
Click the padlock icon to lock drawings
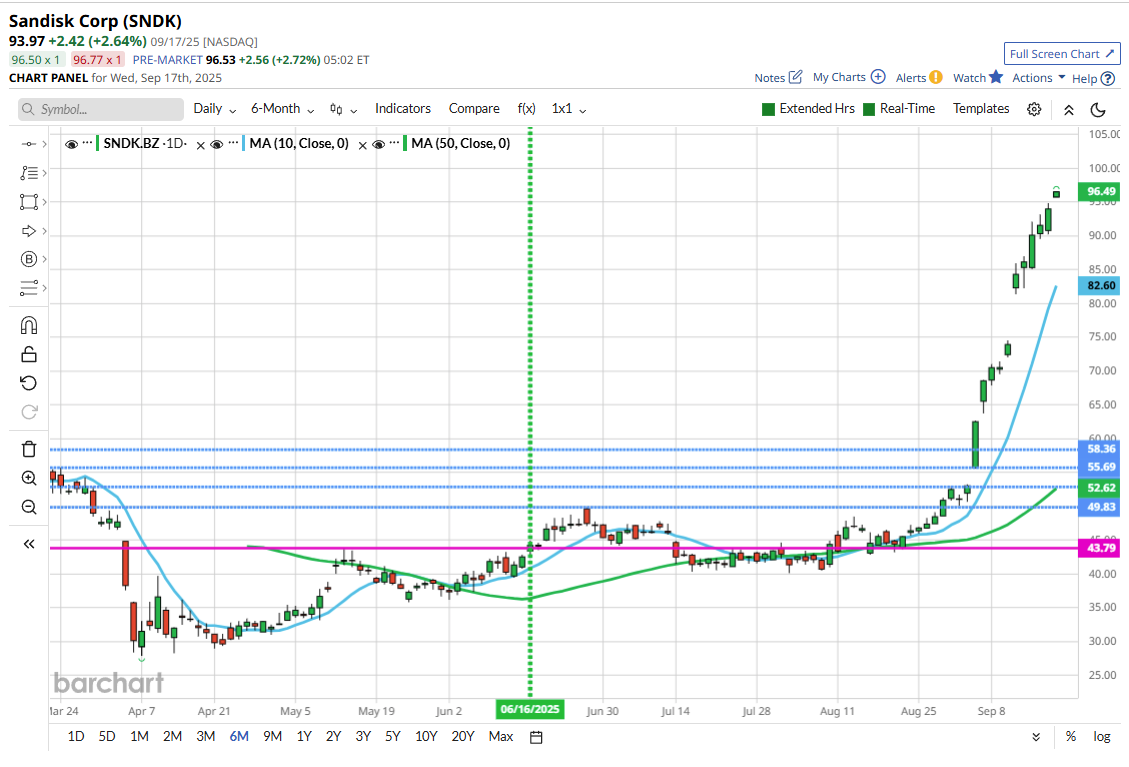29,353
